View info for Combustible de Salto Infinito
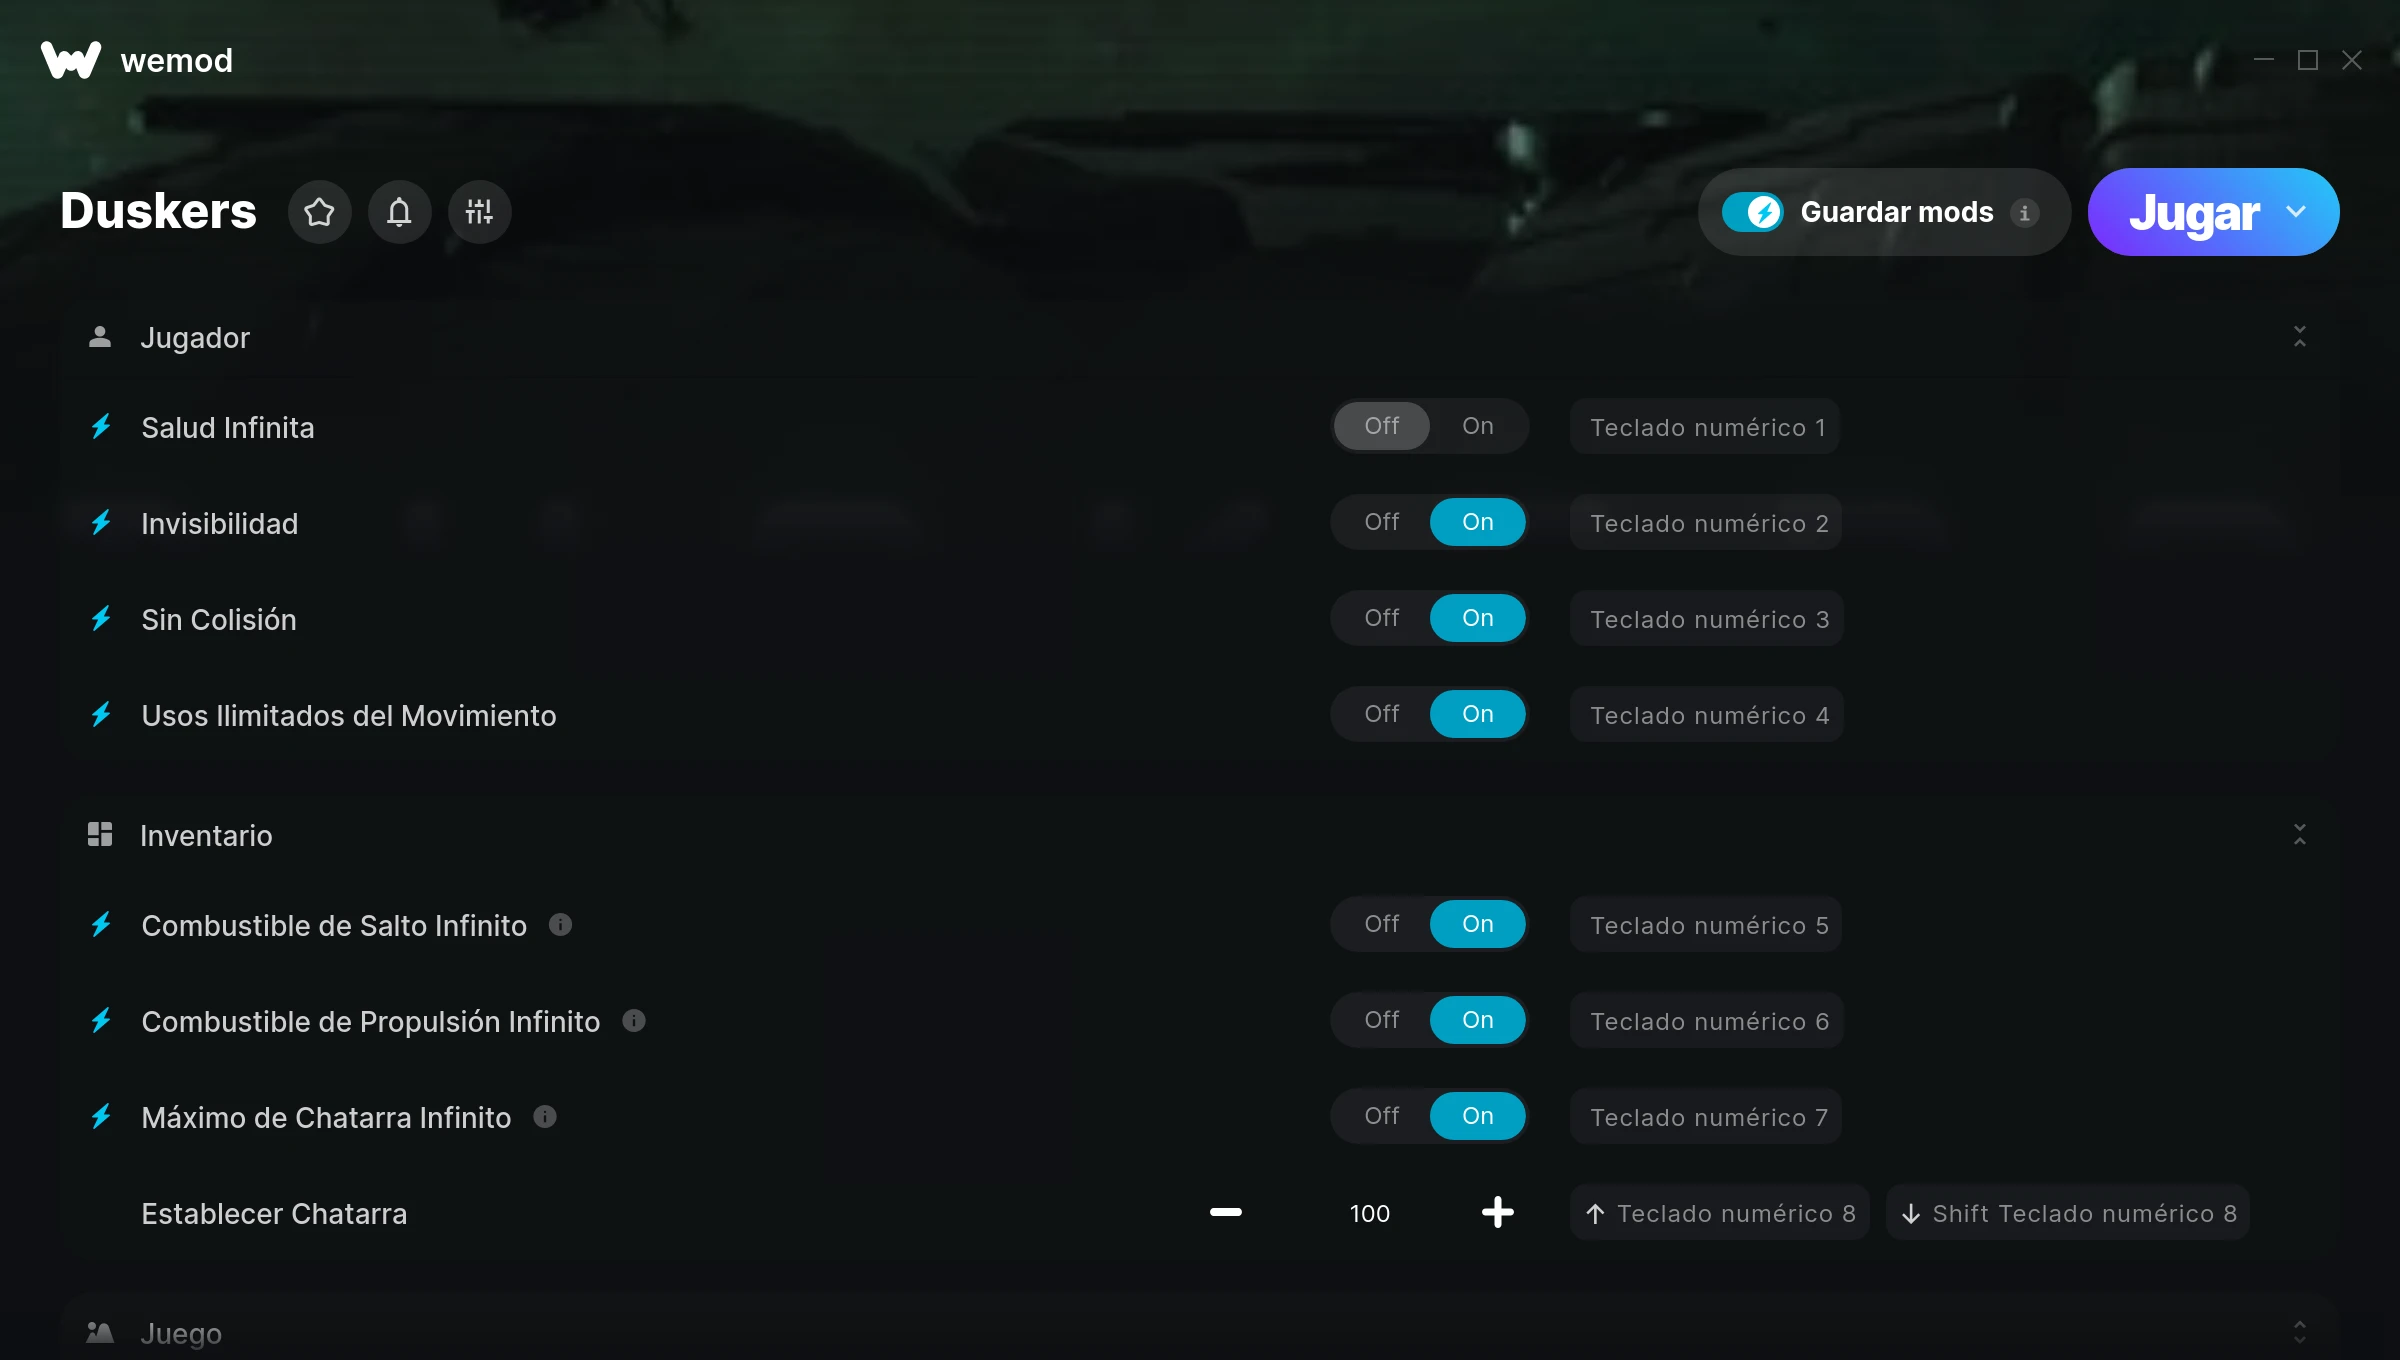This screenshot has height=1360, width=2400. [560, 925]
